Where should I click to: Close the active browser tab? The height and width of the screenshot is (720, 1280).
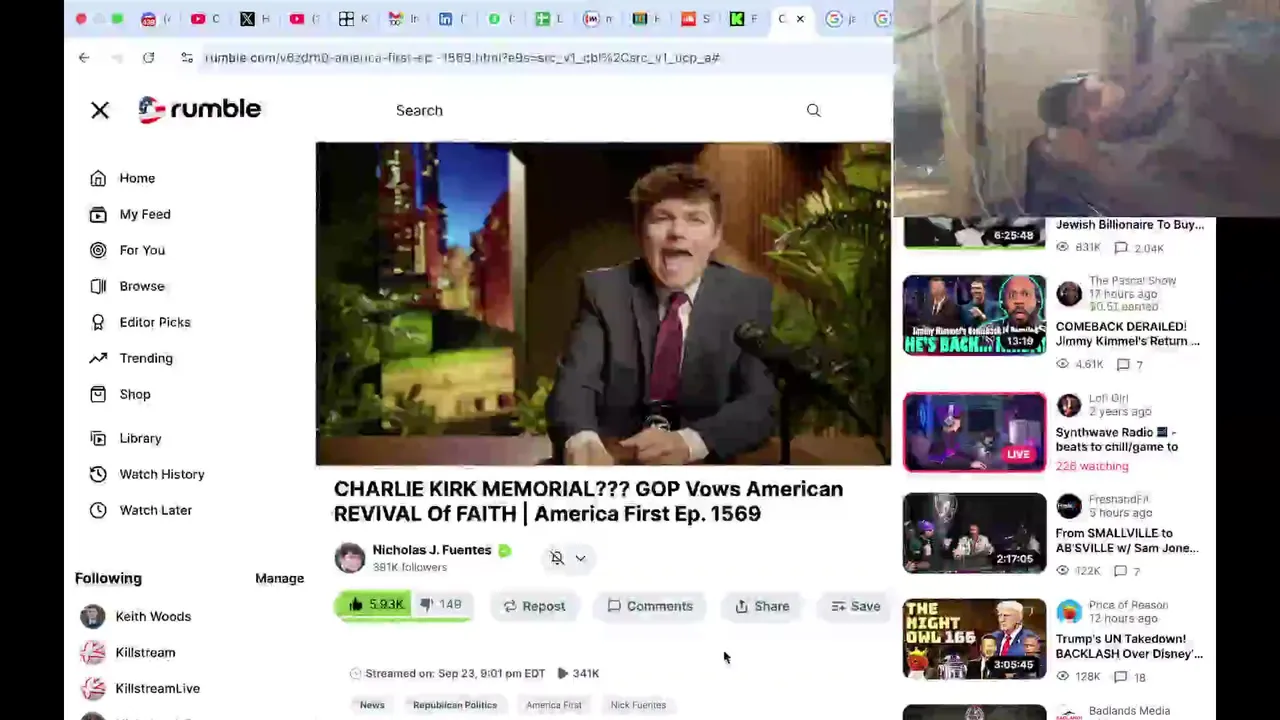click(800, 19)
